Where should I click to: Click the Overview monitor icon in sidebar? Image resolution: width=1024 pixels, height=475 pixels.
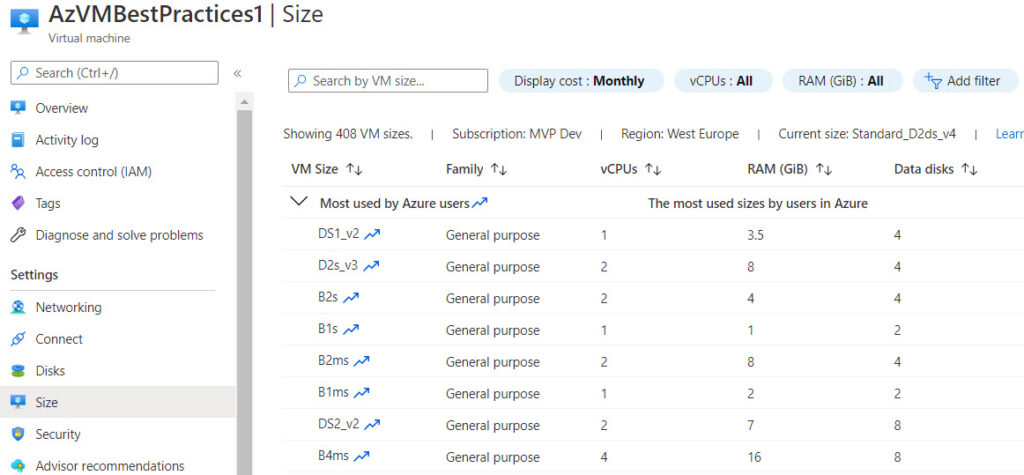click(18, 108)
